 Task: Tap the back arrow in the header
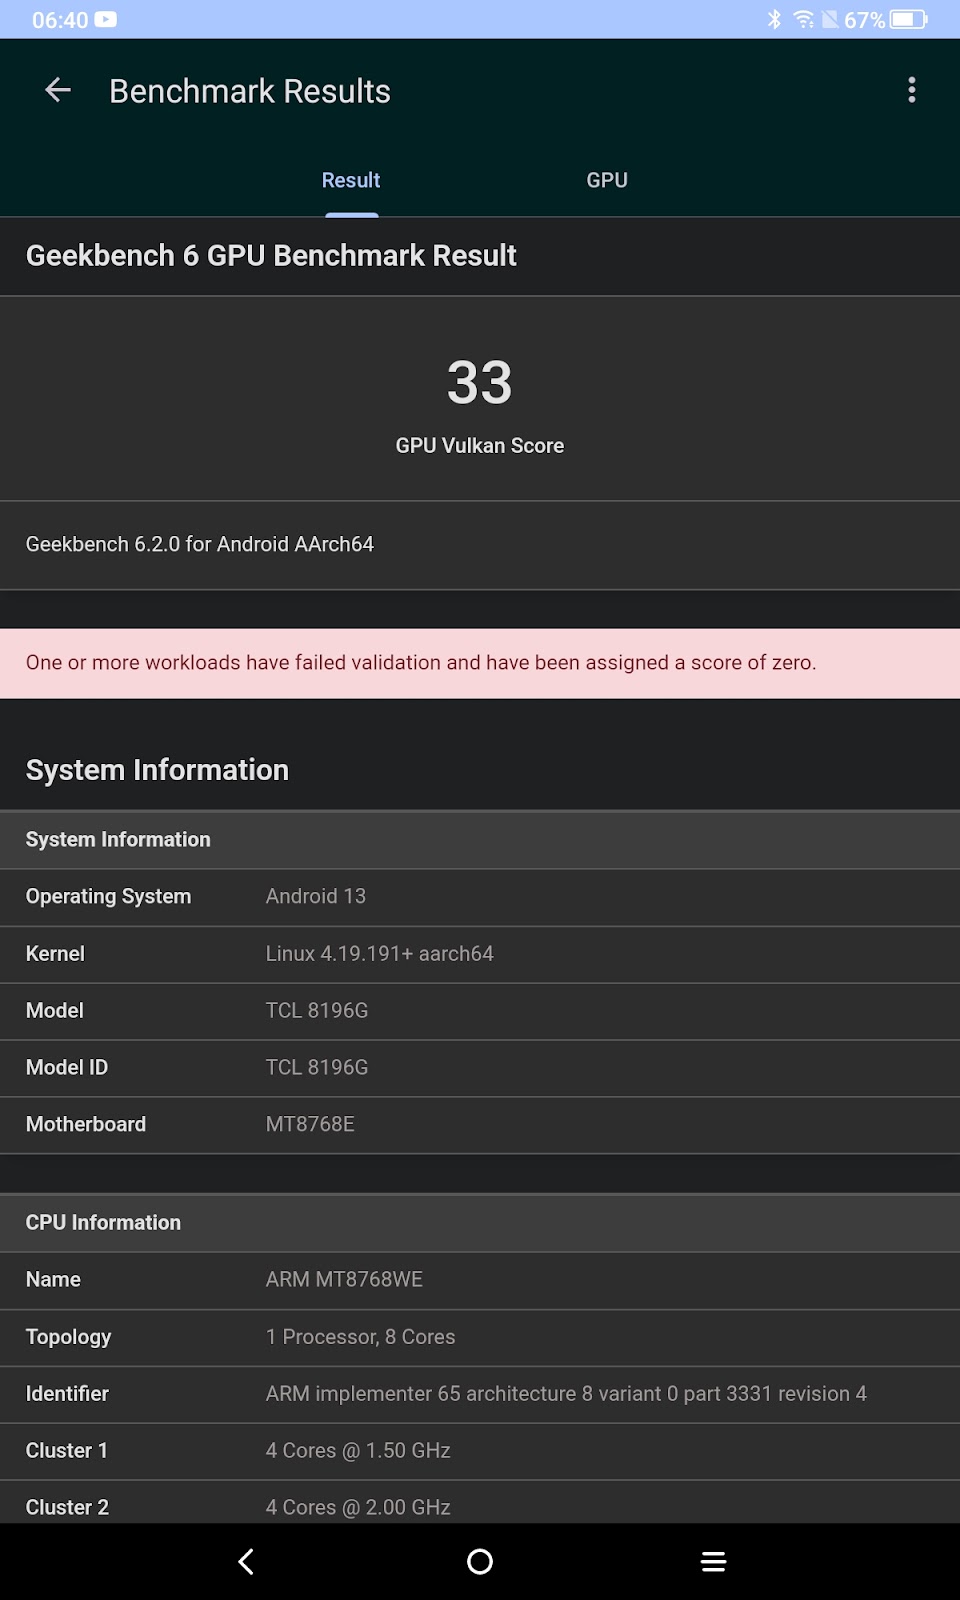point(58,90)
